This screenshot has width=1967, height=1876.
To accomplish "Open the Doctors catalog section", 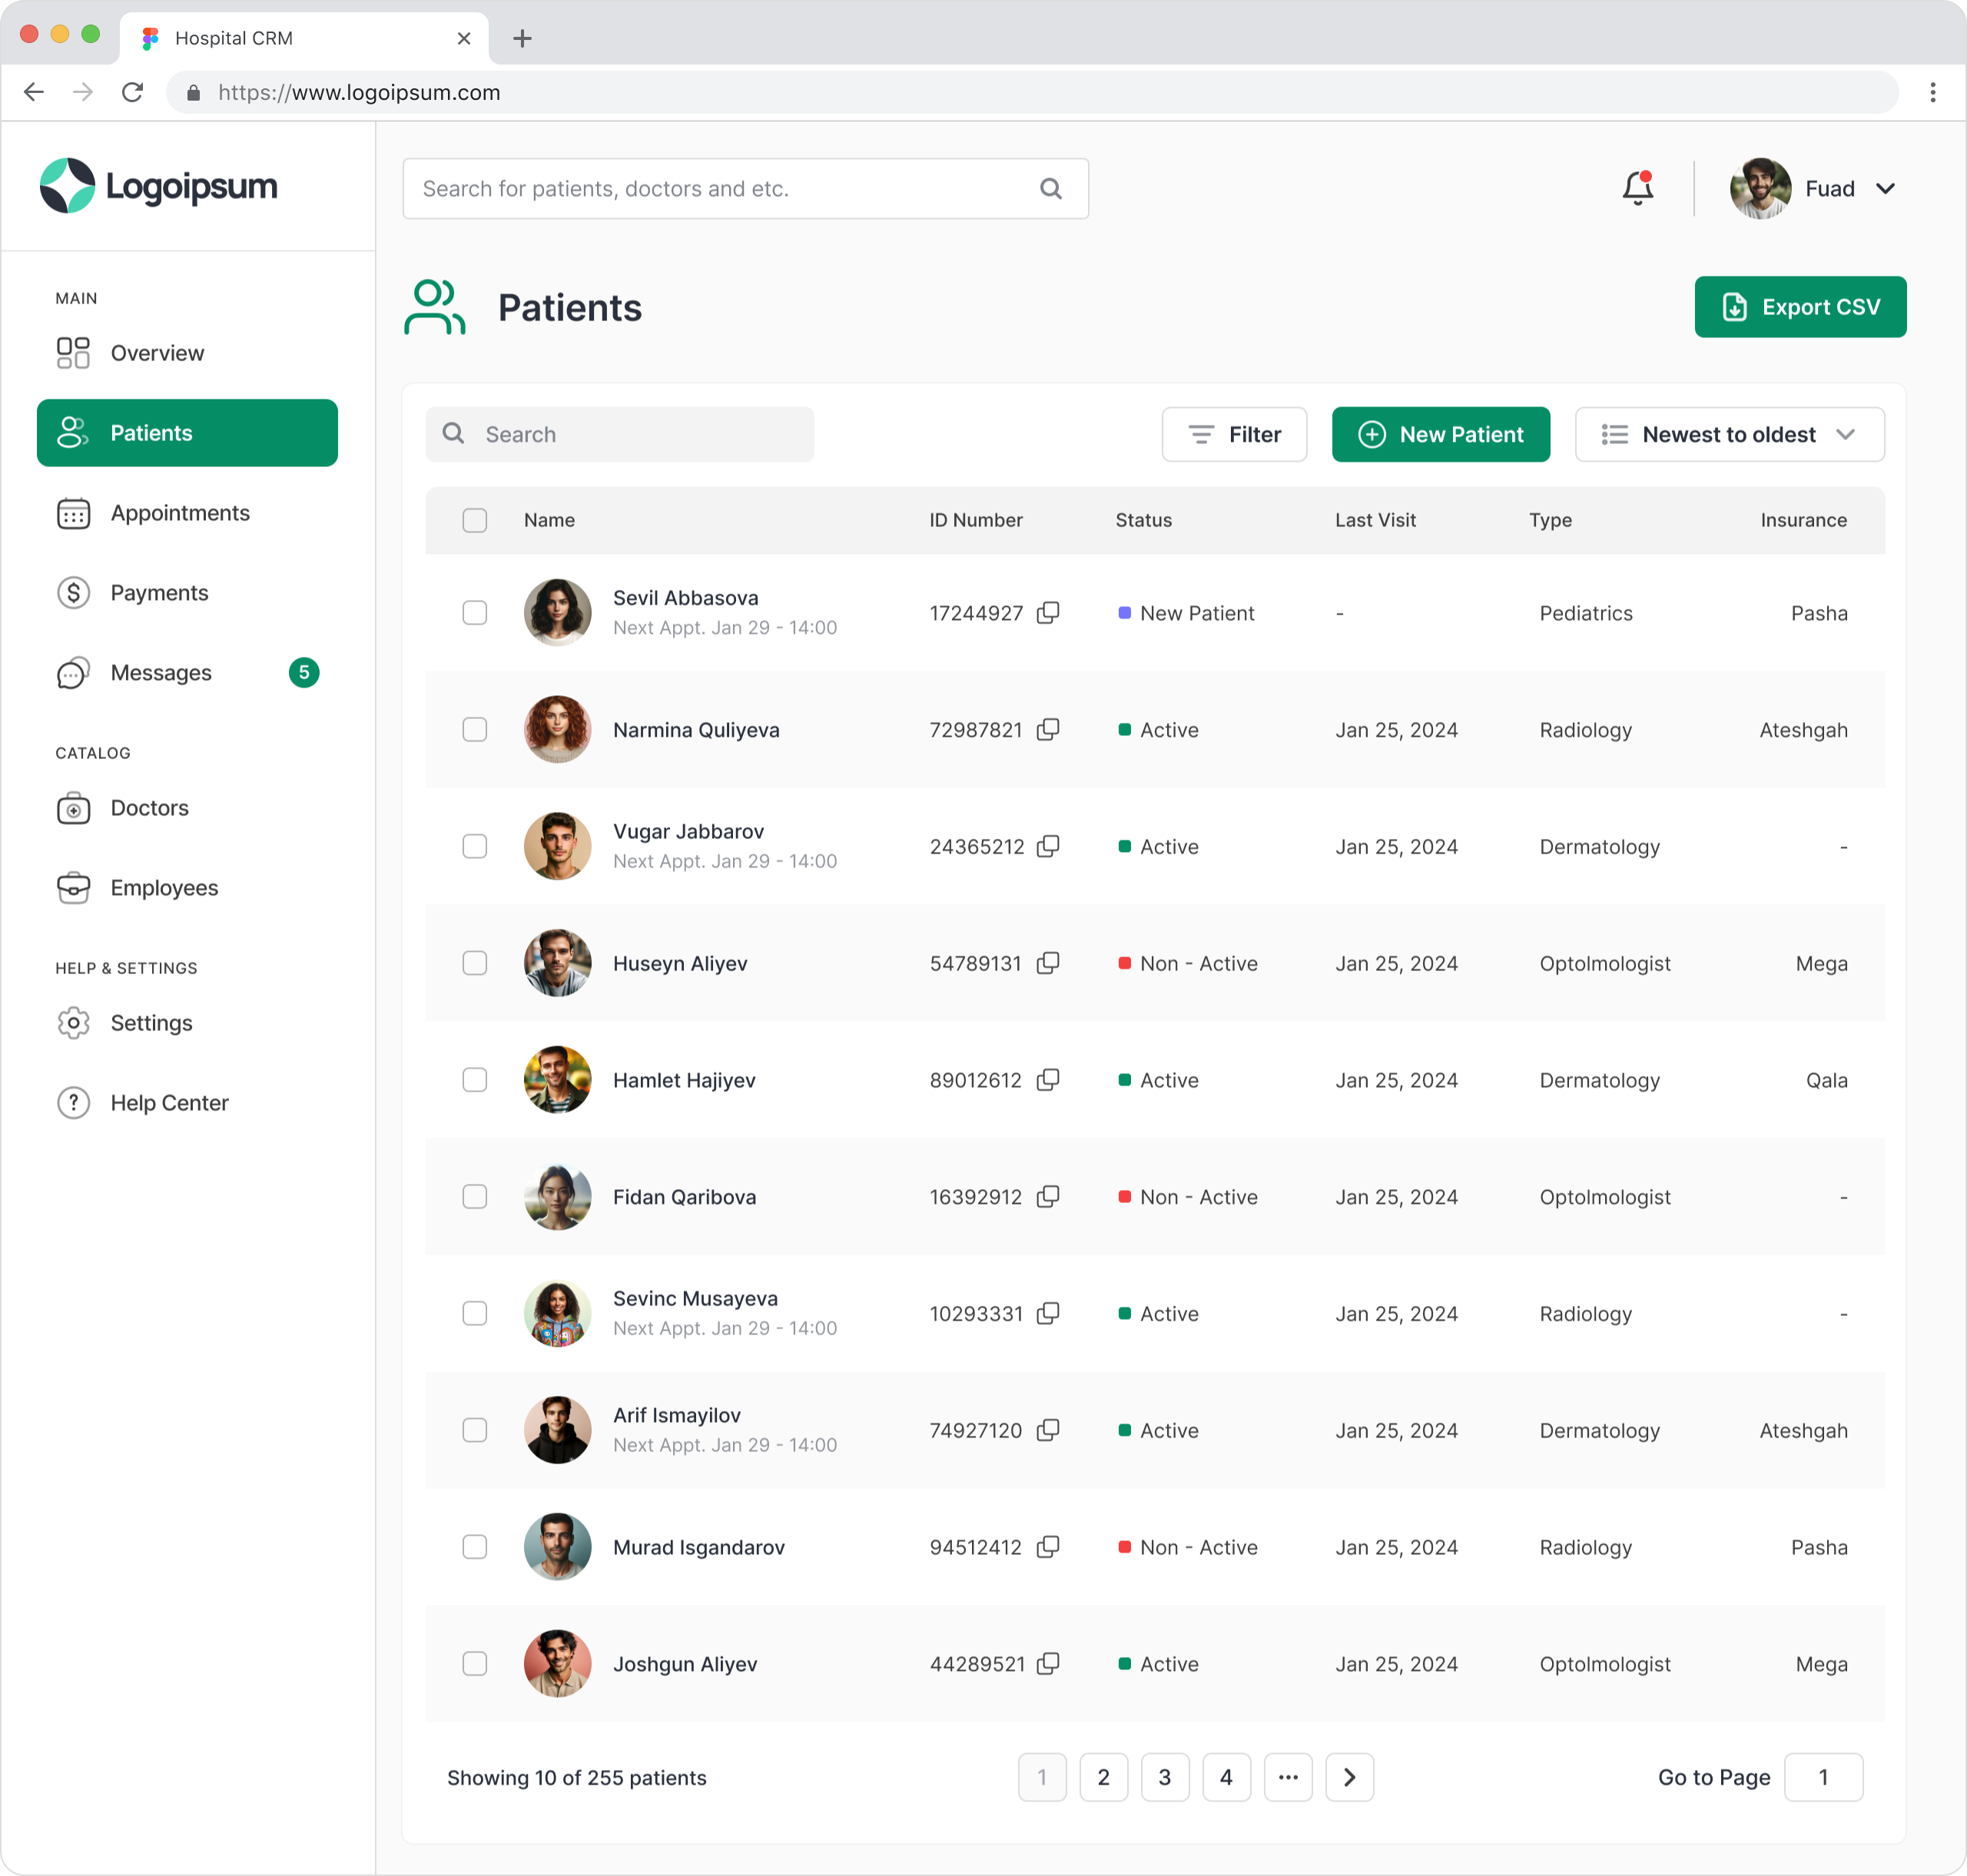I will (149, 808).
